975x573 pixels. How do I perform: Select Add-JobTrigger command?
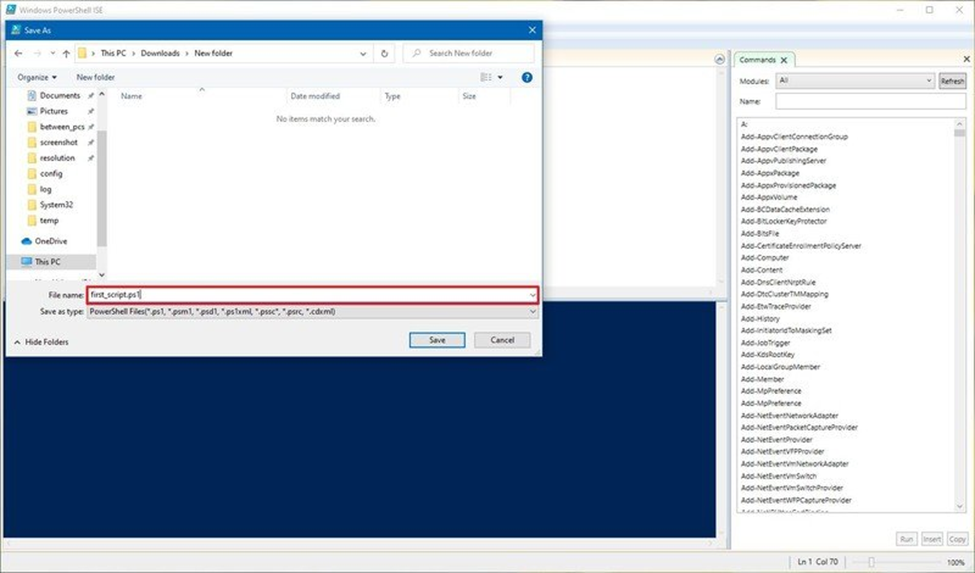[x=765, y=342]
